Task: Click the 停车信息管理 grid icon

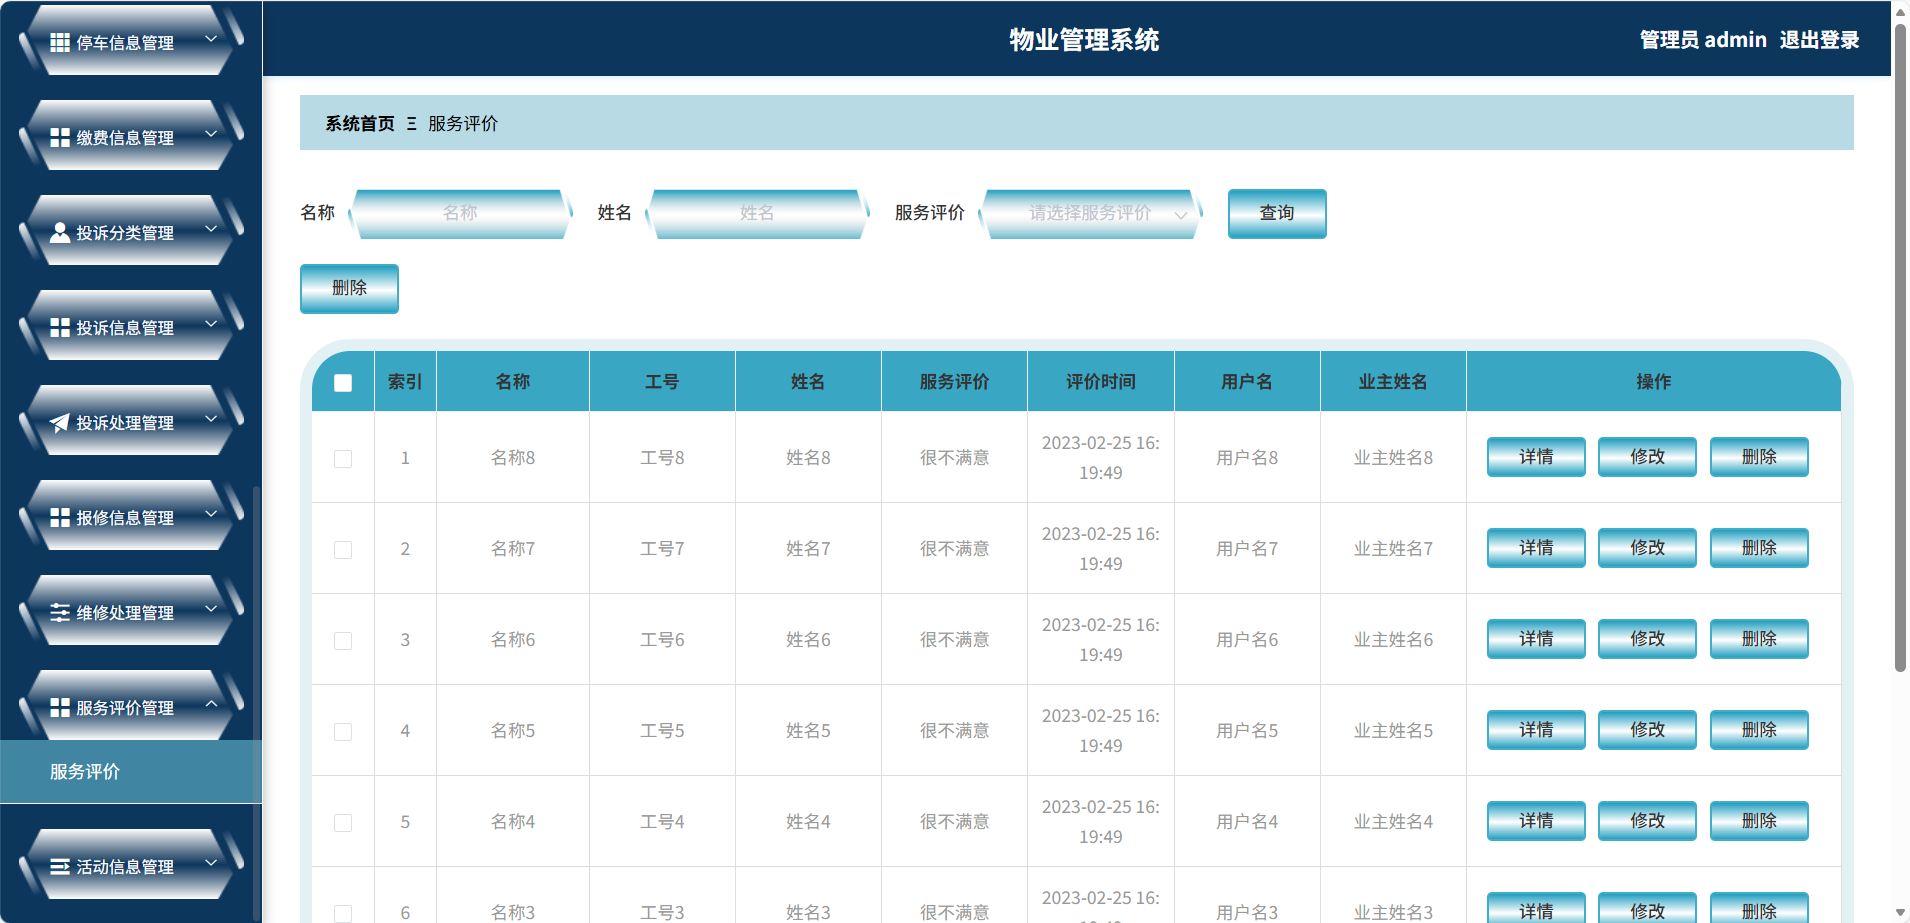Action: [60, 42]
